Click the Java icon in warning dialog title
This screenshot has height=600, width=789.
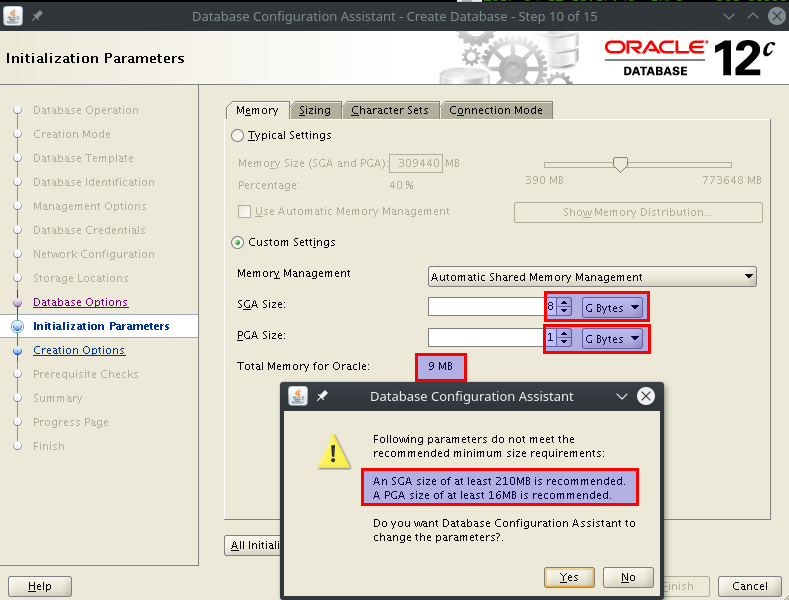coord(298,396)
